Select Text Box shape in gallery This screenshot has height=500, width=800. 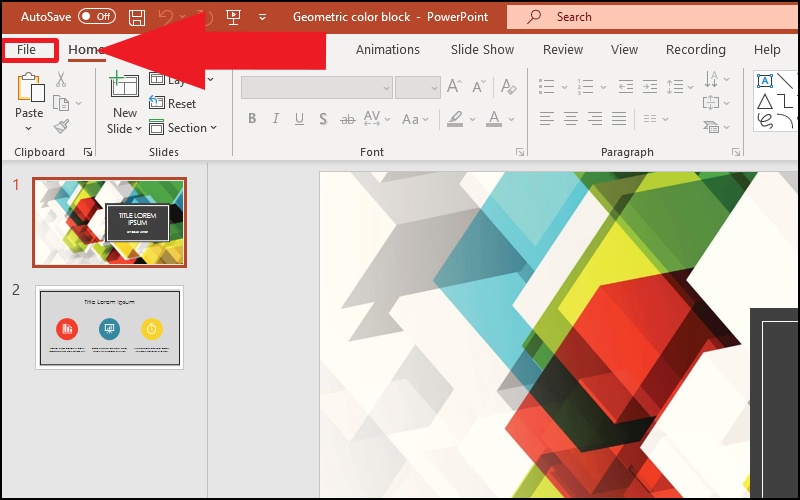pyautogui.click(x=764, y=81)
